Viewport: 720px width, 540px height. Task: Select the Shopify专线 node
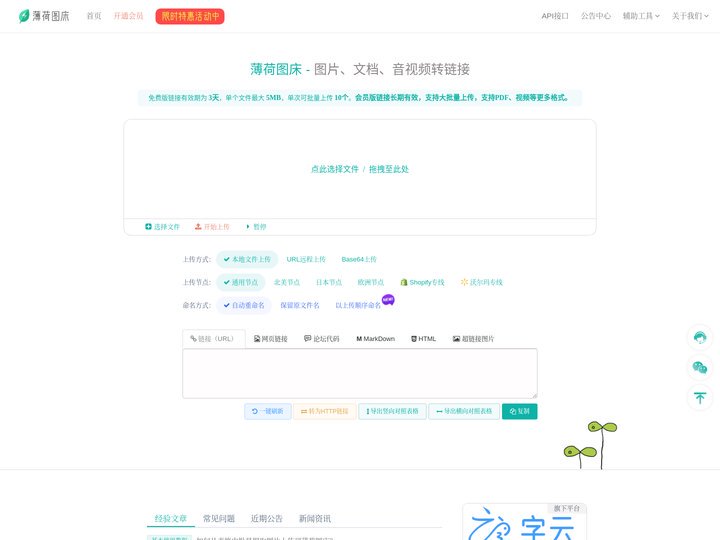(422, 282)
